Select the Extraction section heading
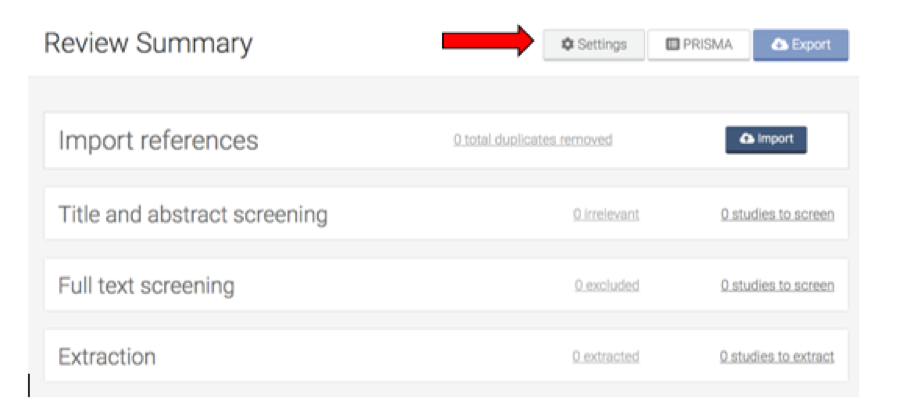The image size is (903, 408). coord(107,357)
